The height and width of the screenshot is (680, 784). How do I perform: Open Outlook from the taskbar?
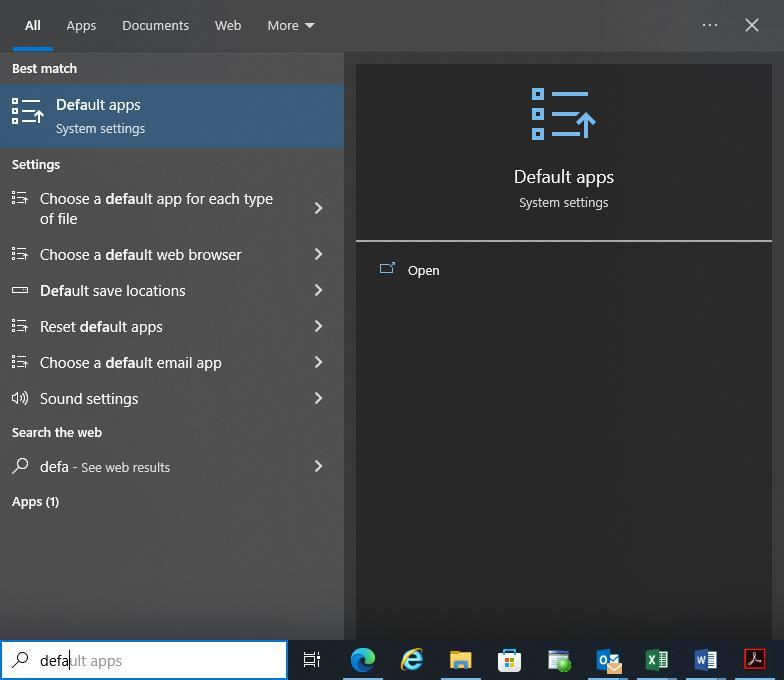click(x=608, y=660)
